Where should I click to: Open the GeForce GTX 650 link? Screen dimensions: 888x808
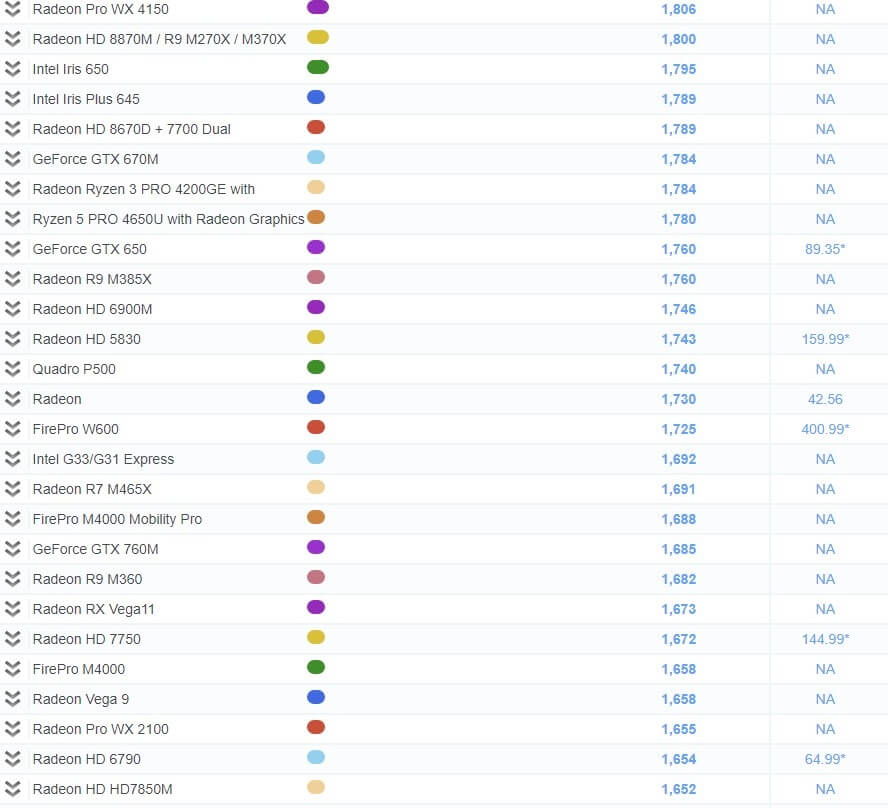coord(89,249)
